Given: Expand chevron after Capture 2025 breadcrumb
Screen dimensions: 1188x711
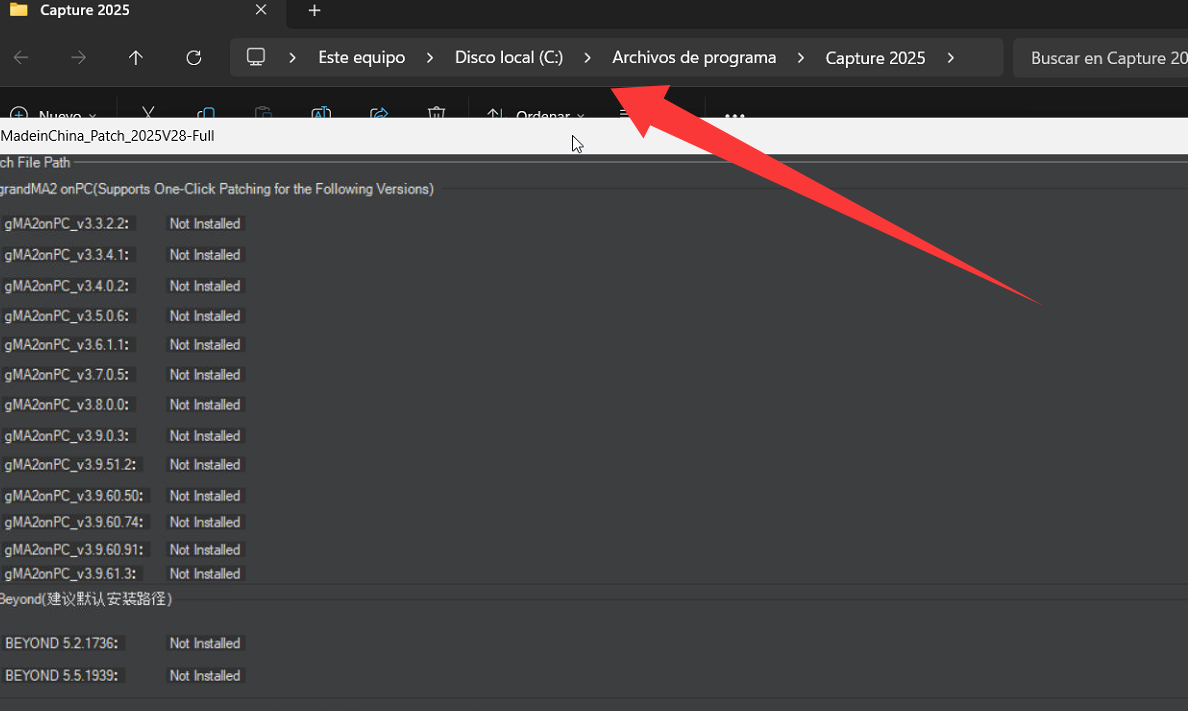Looking at the screenshot, I should point(950,58).
